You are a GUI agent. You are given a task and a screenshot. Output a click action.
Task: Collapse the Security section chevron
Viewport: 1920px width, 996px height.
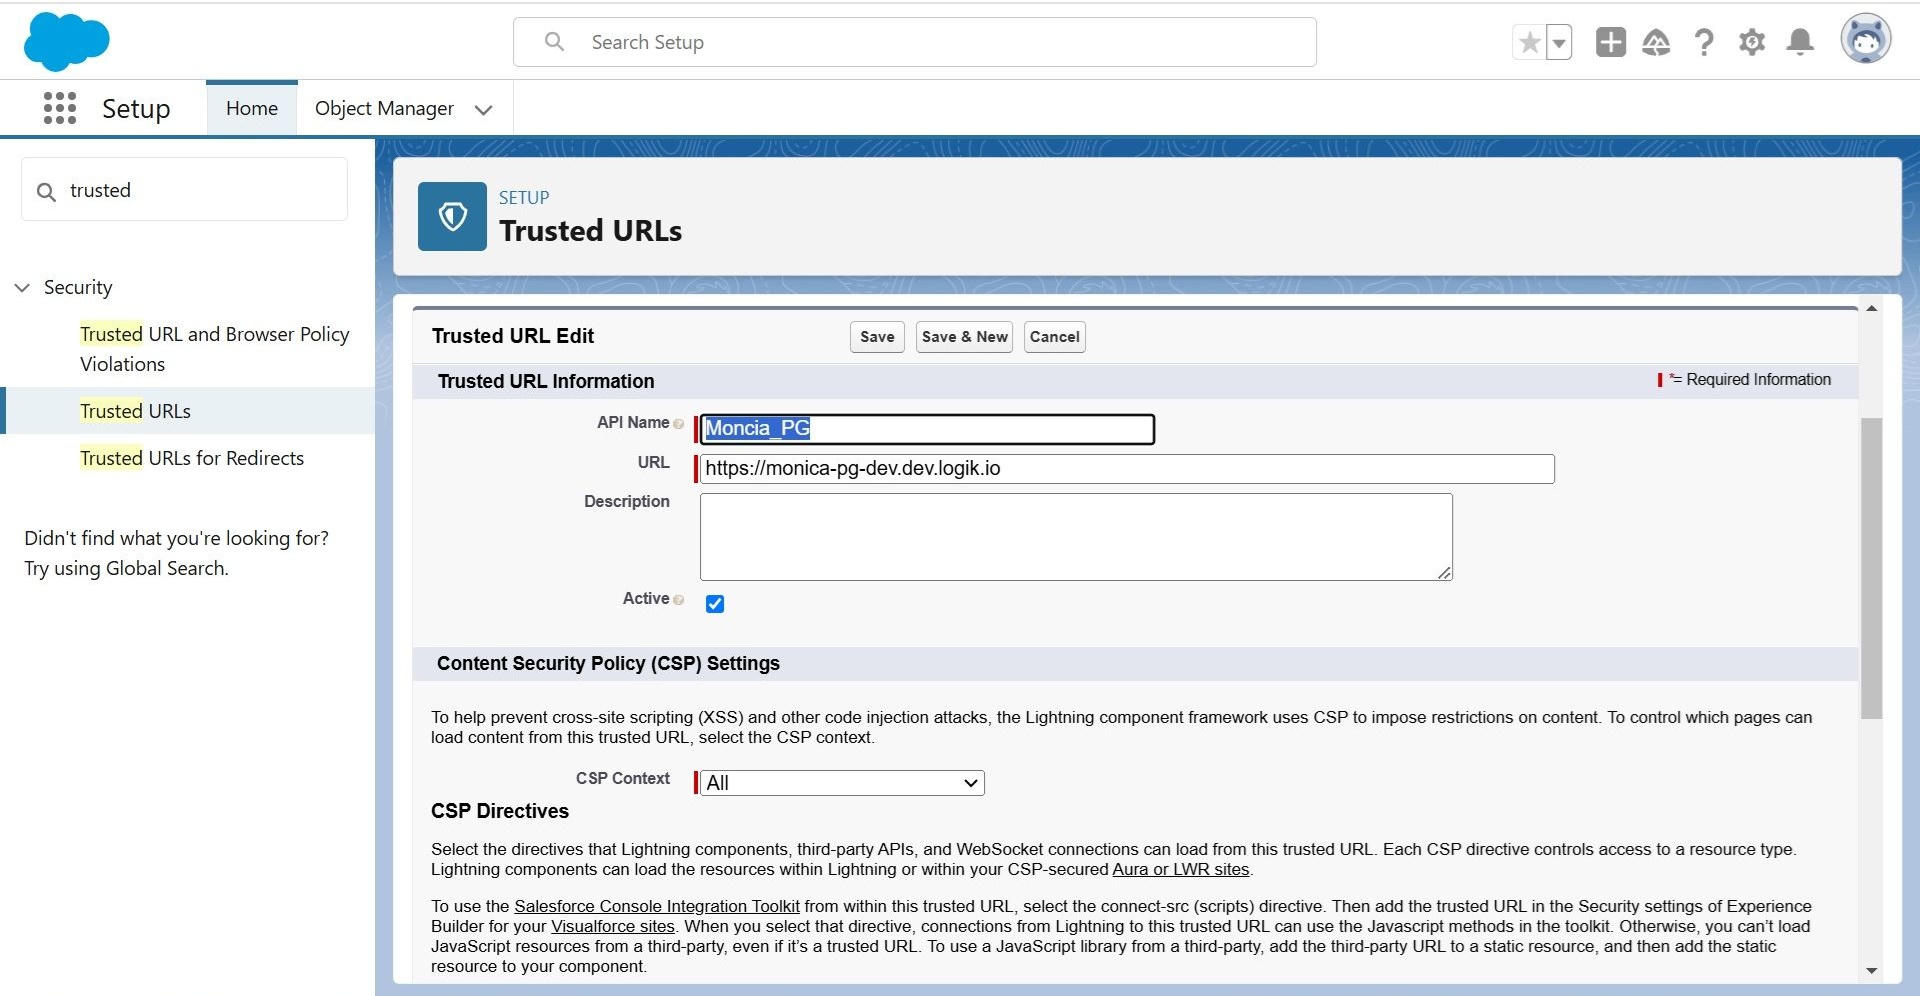pos(22,288)
